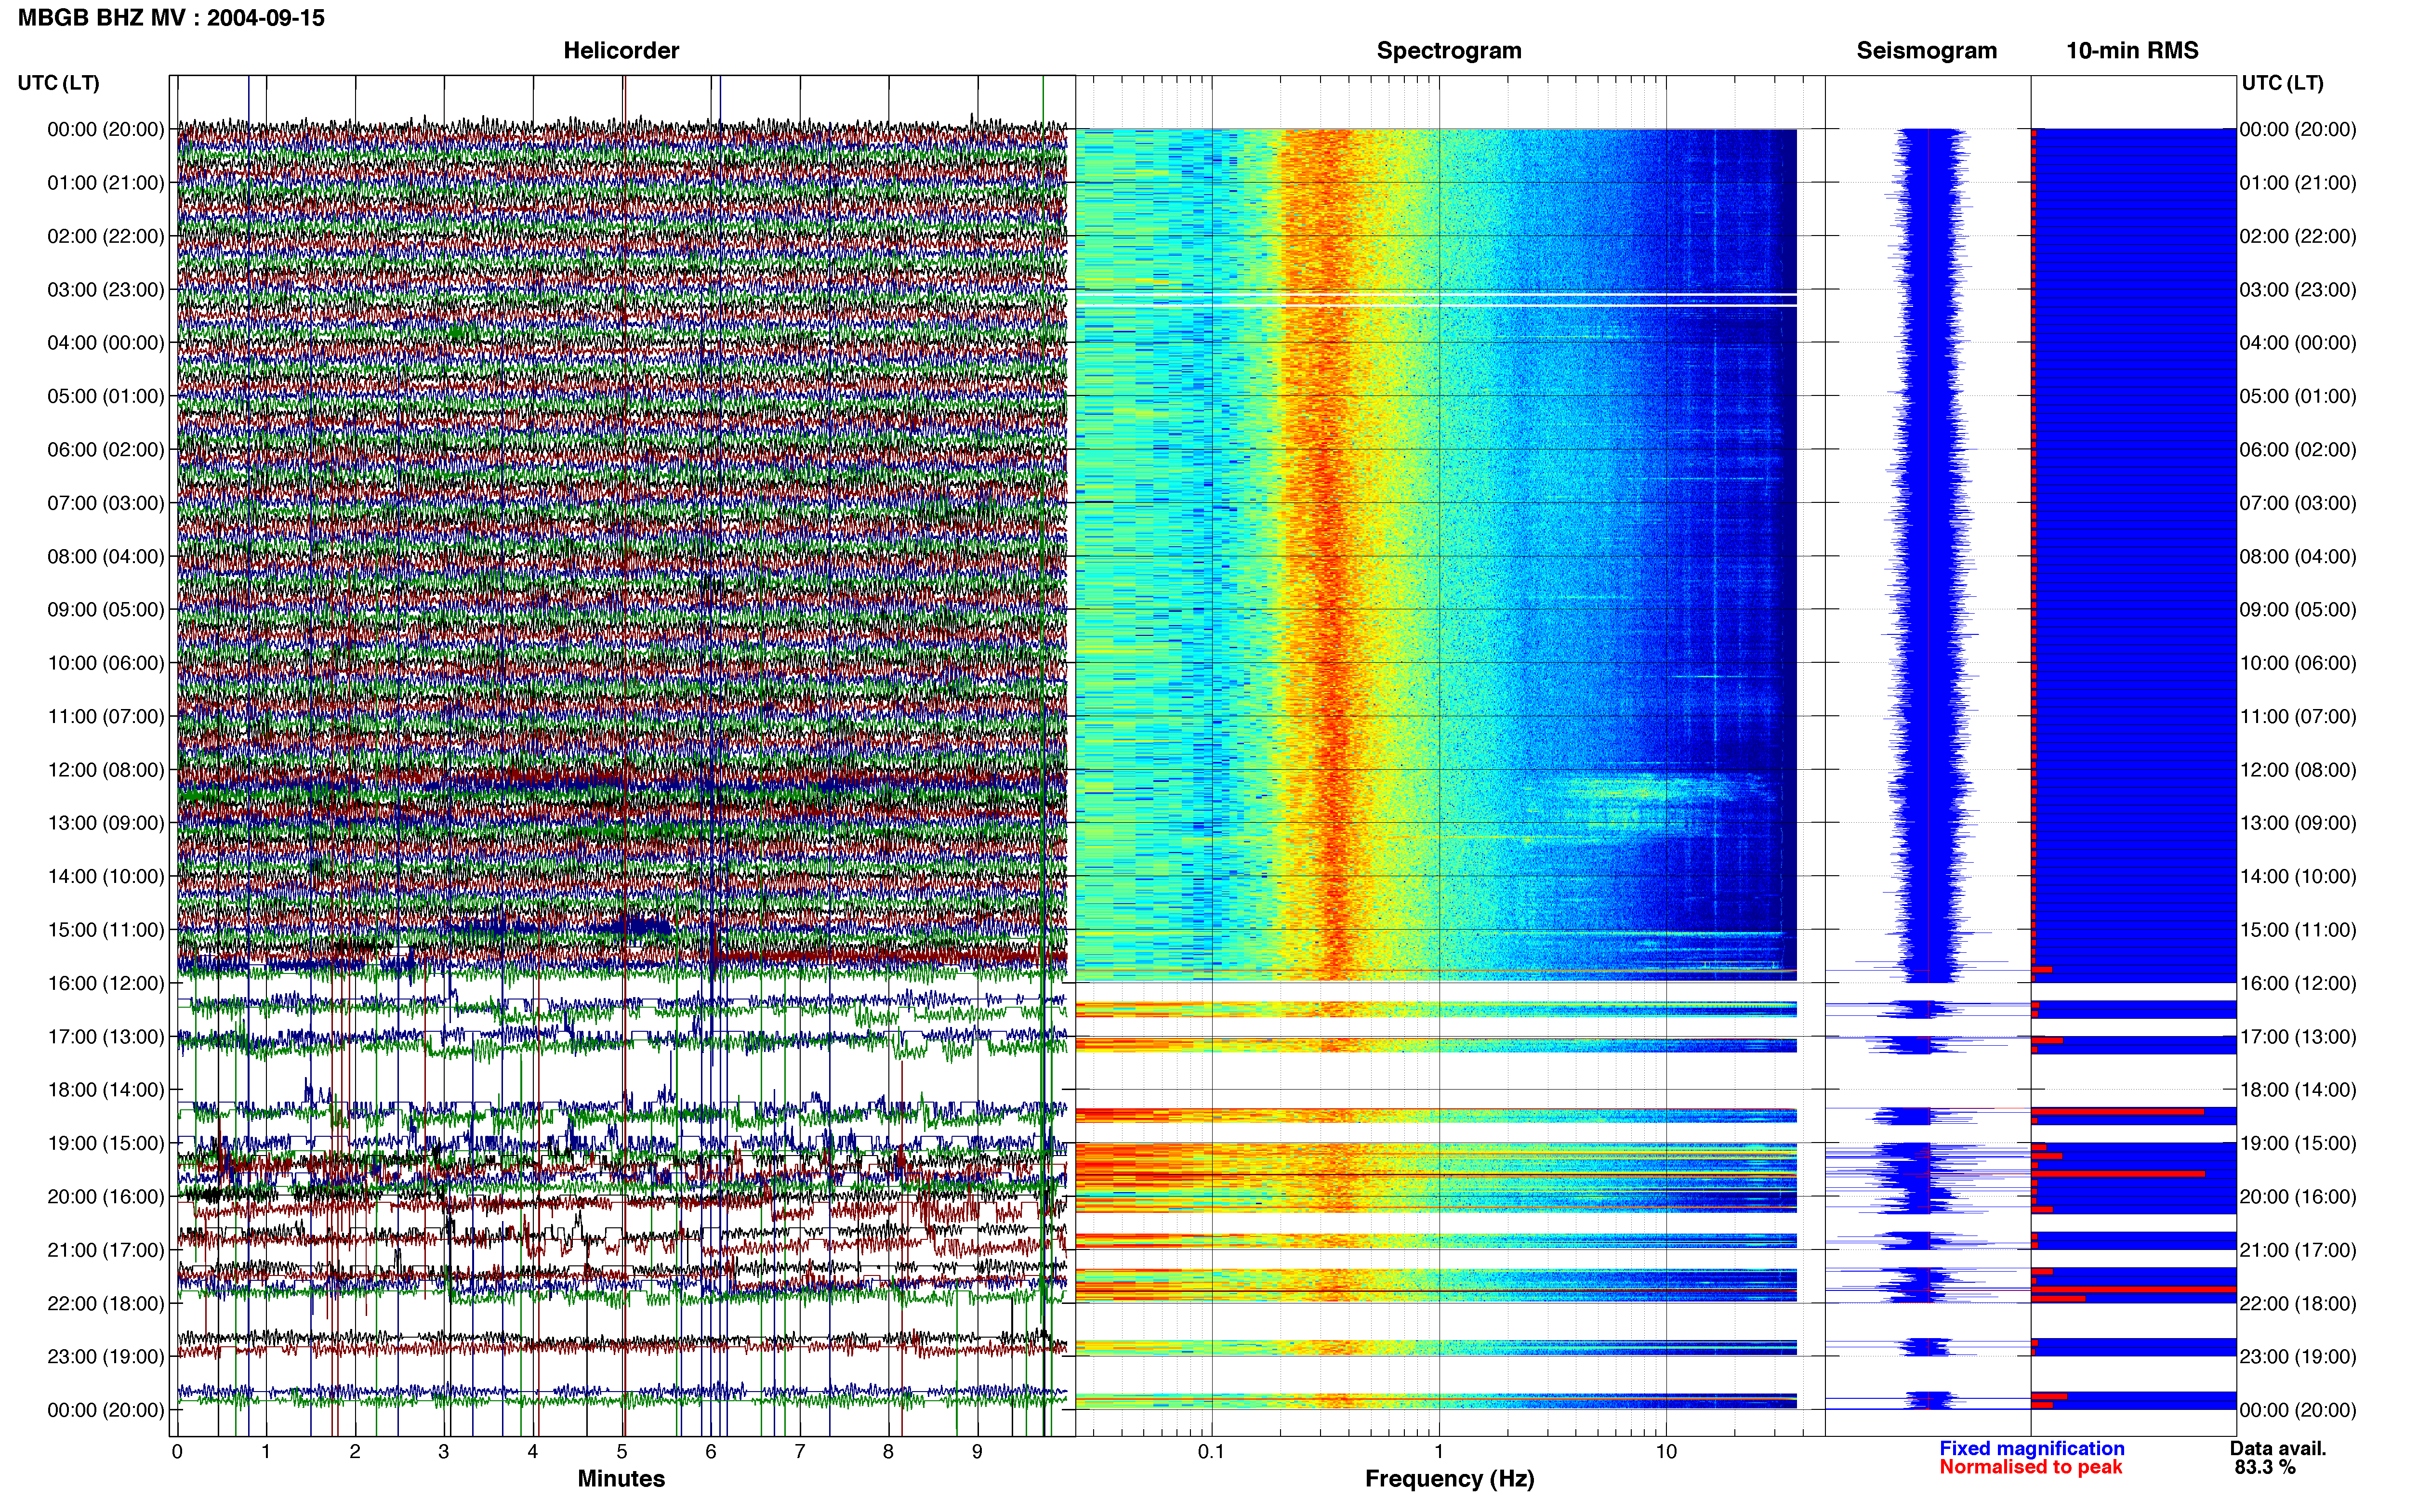The image size is (2418, 1512).
Task: Click the minute tick label 9
Action: click(977, 1452)
